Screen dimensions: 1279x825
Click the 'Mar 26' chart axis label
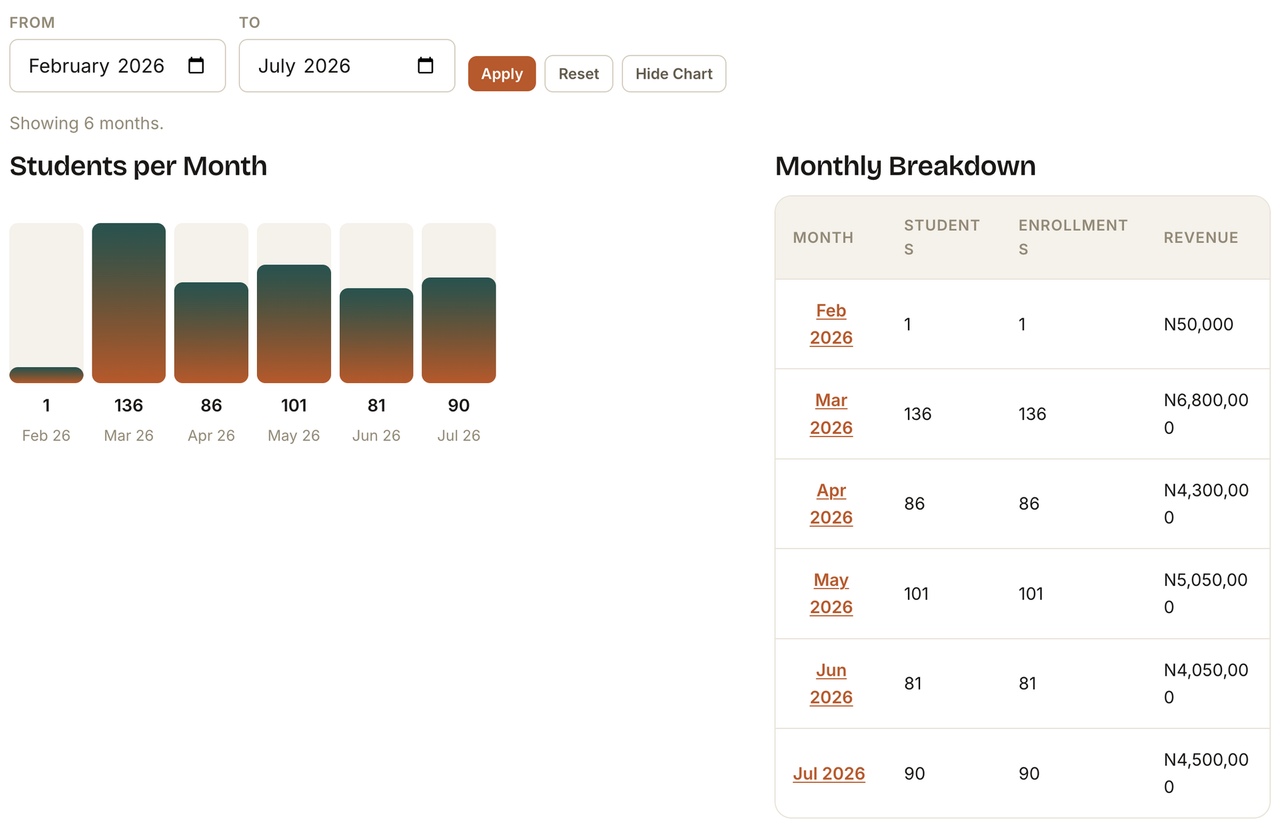click(x=129, y=436)
